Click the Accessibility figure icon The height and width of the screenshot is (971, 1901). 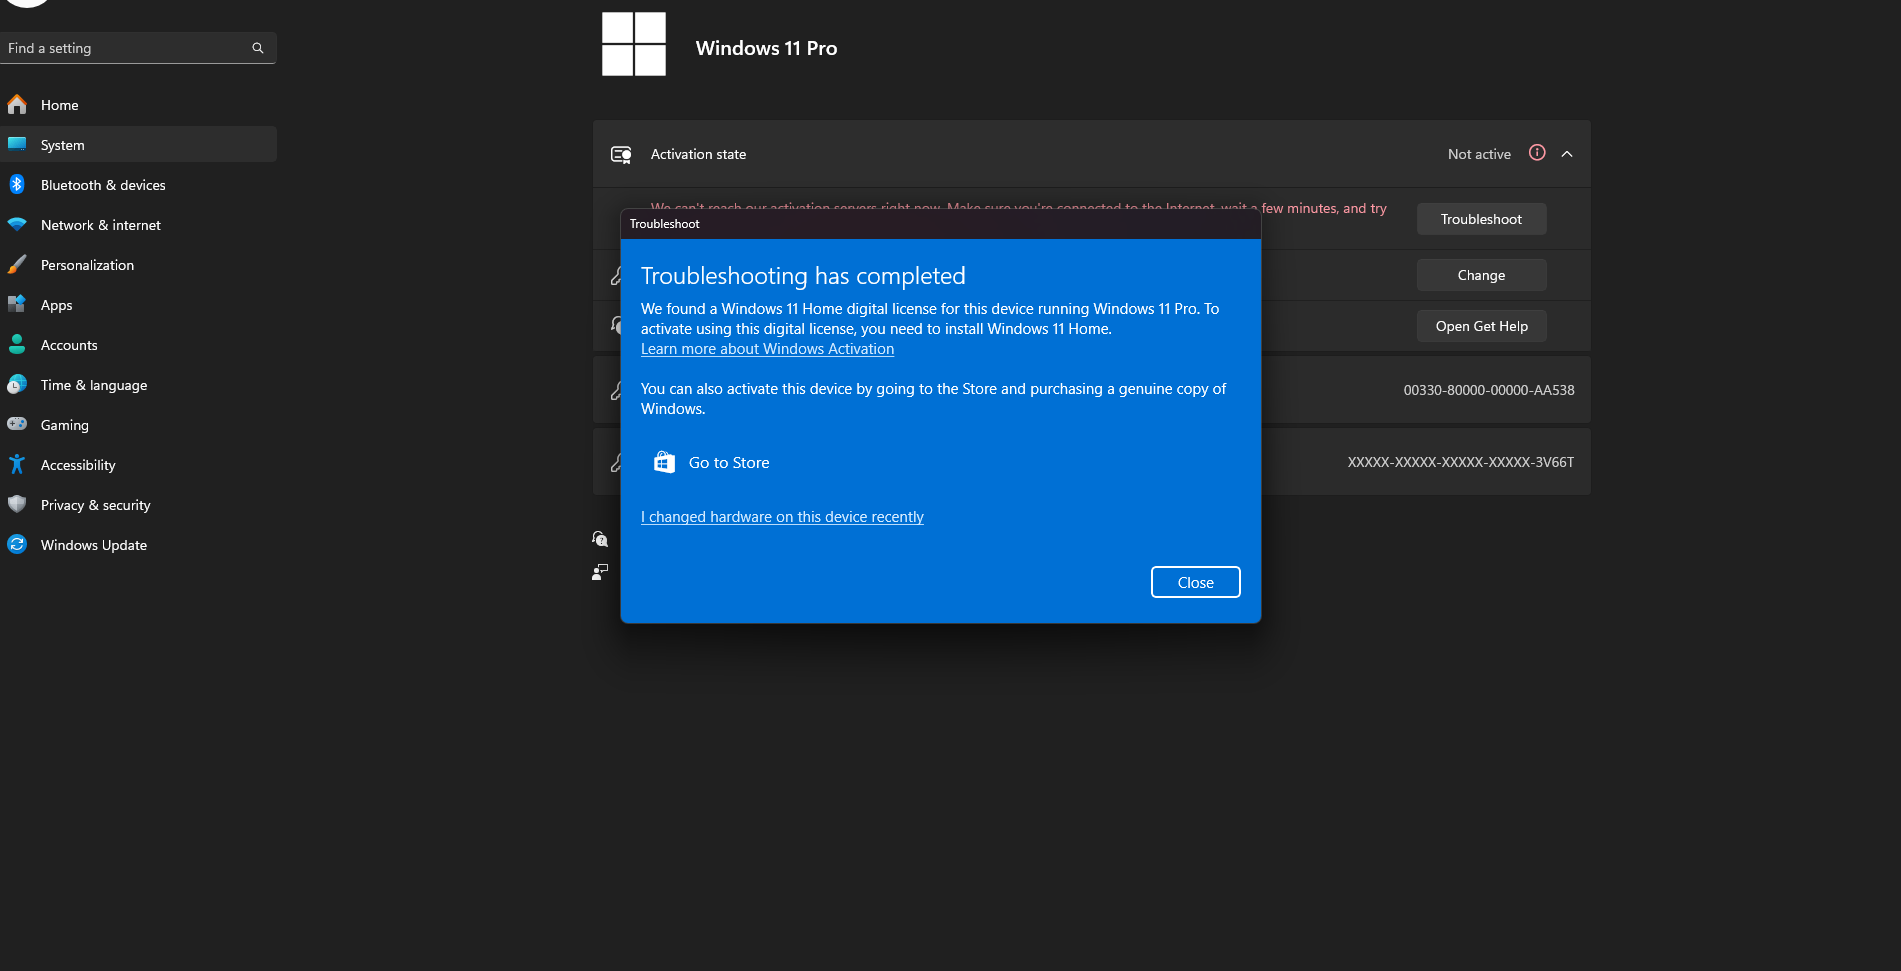pyautogui.click(x=17, y=465)
